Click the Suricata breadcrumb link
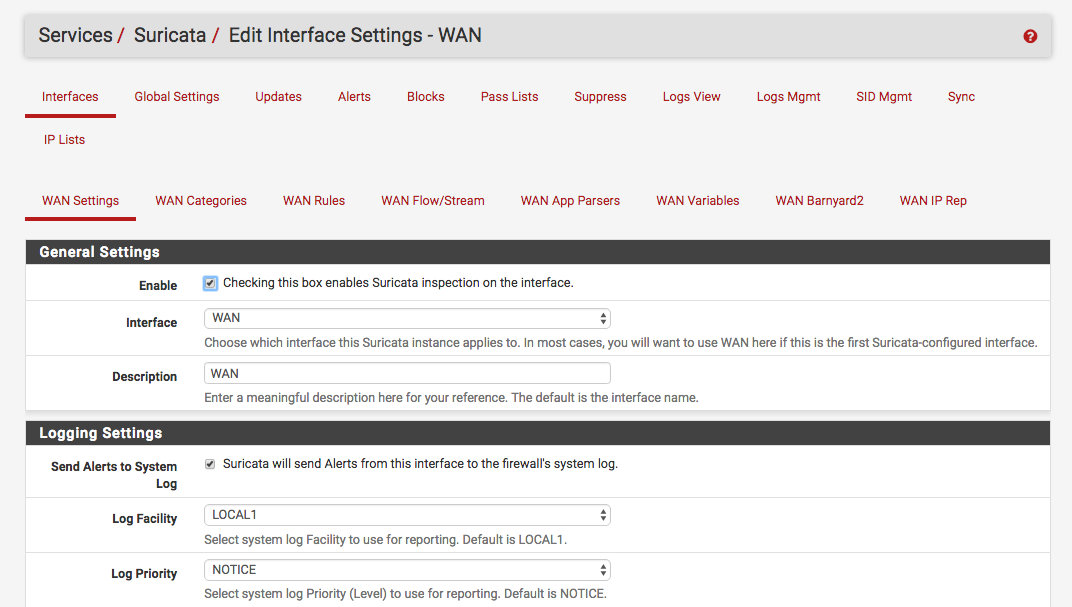The width and height of the screenshot is (1072, 607). coord(170,36)
